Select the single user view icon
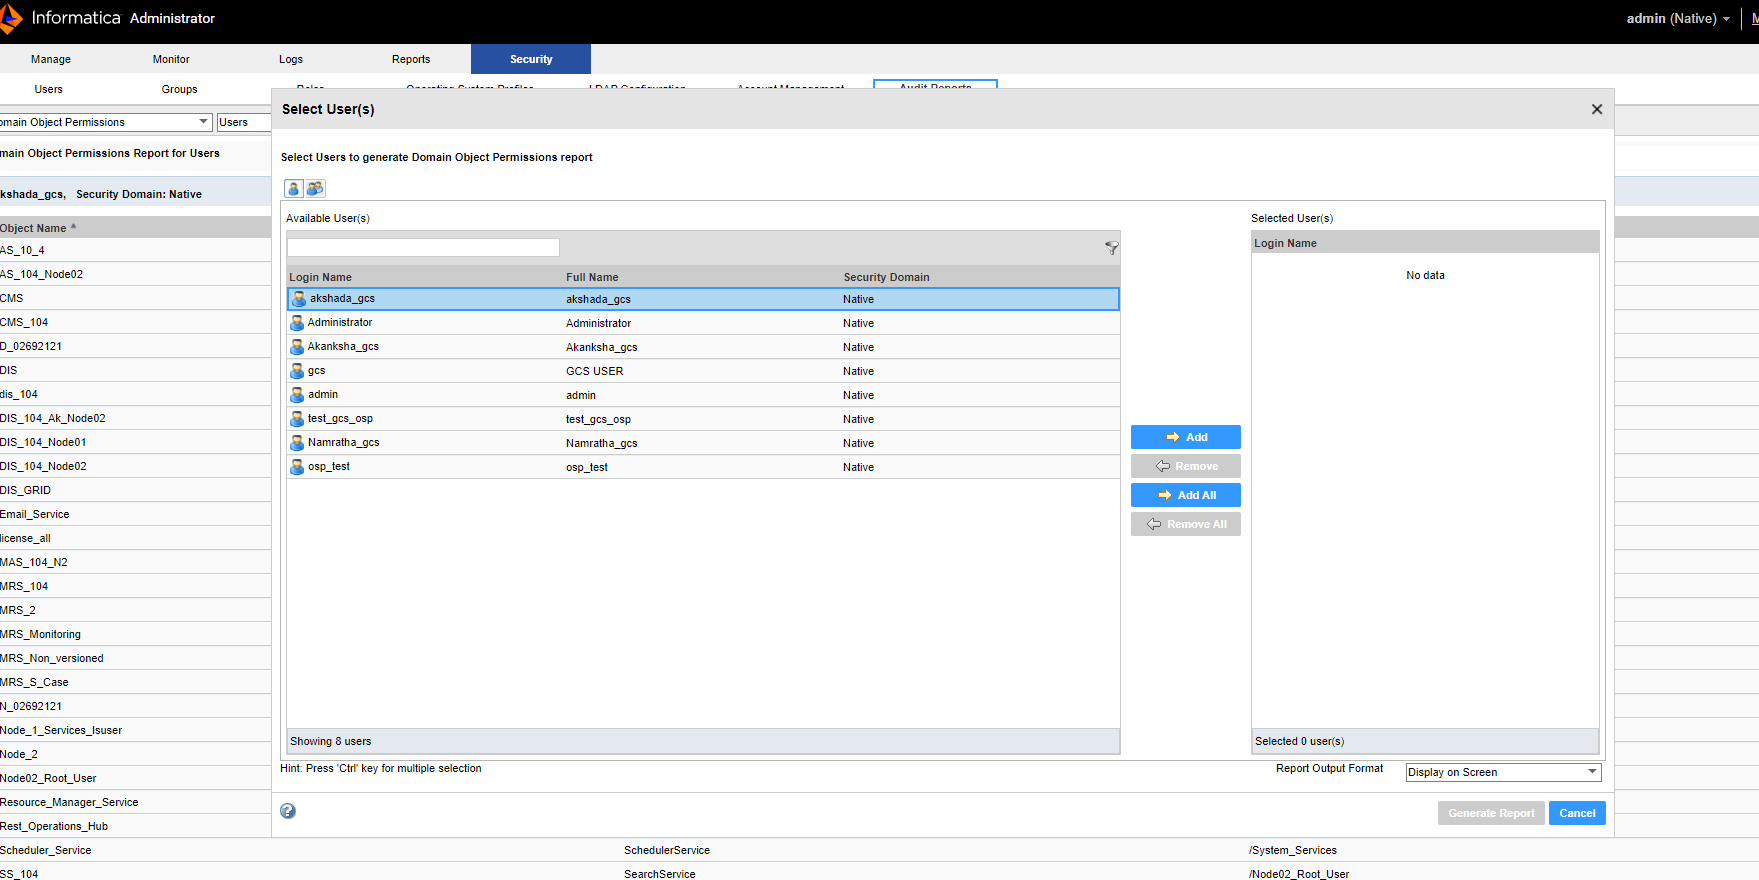Screen dimensions: 1759x880 294,188
